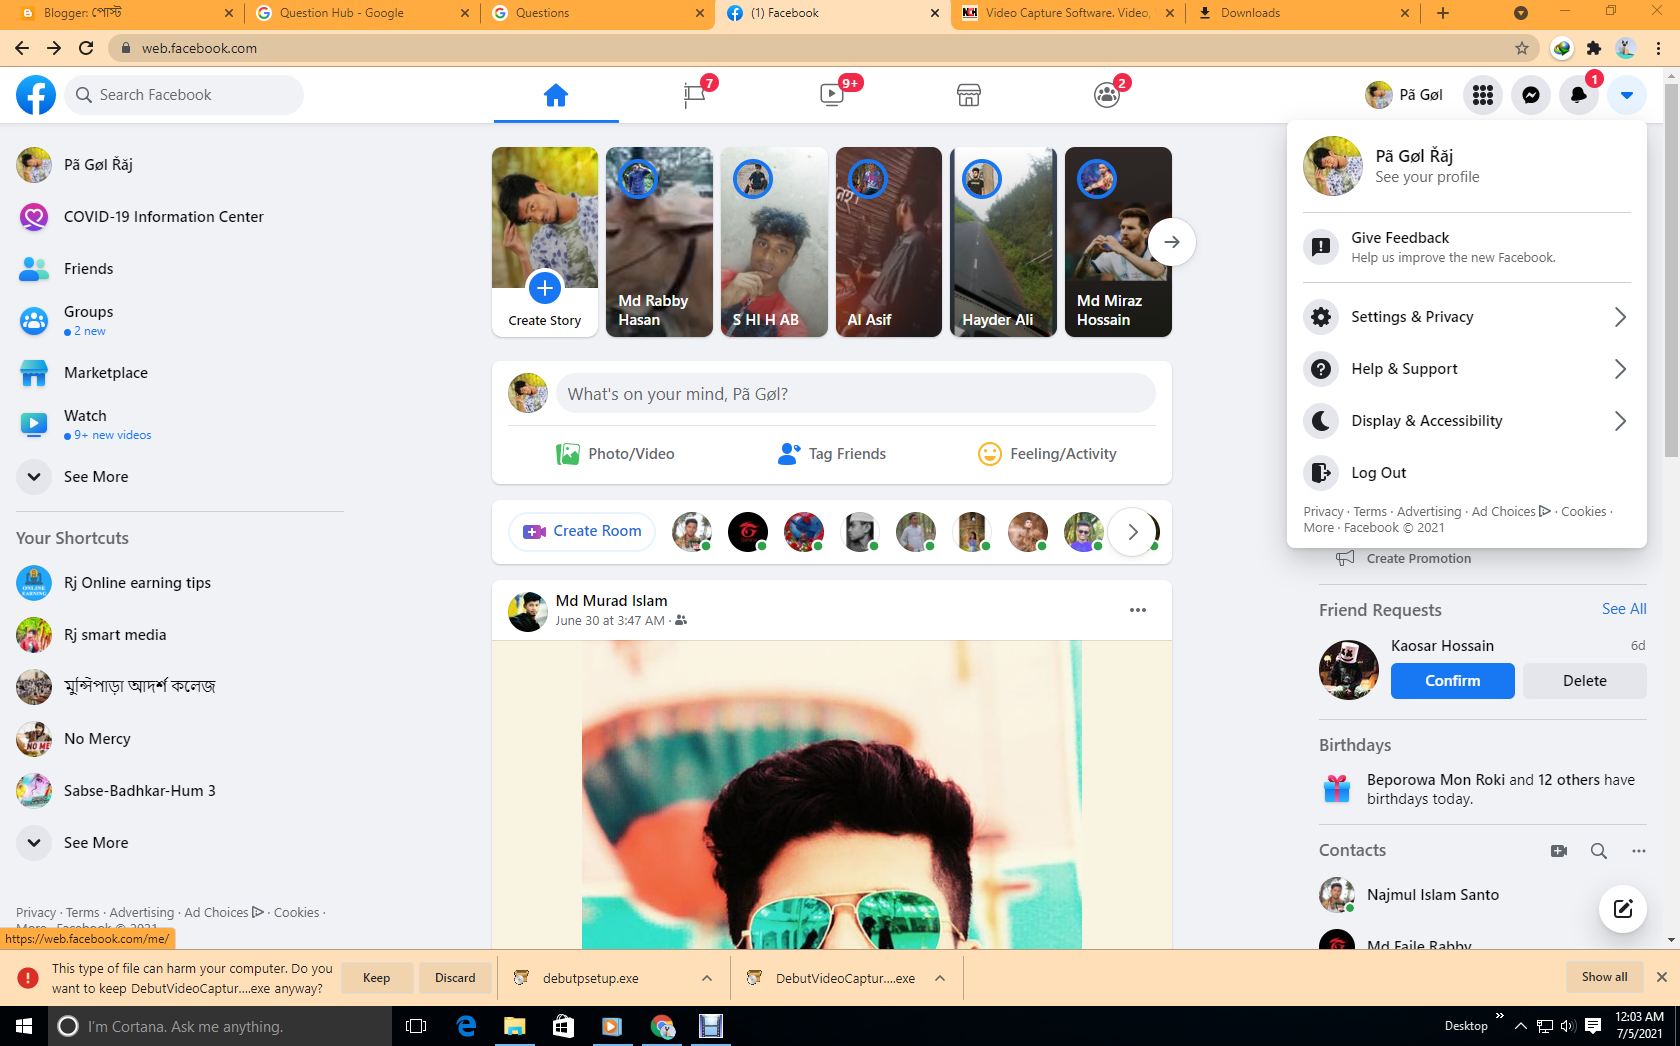Open Groups in left sidebar
This screenshot has width=1680, height=1046.
180,321
